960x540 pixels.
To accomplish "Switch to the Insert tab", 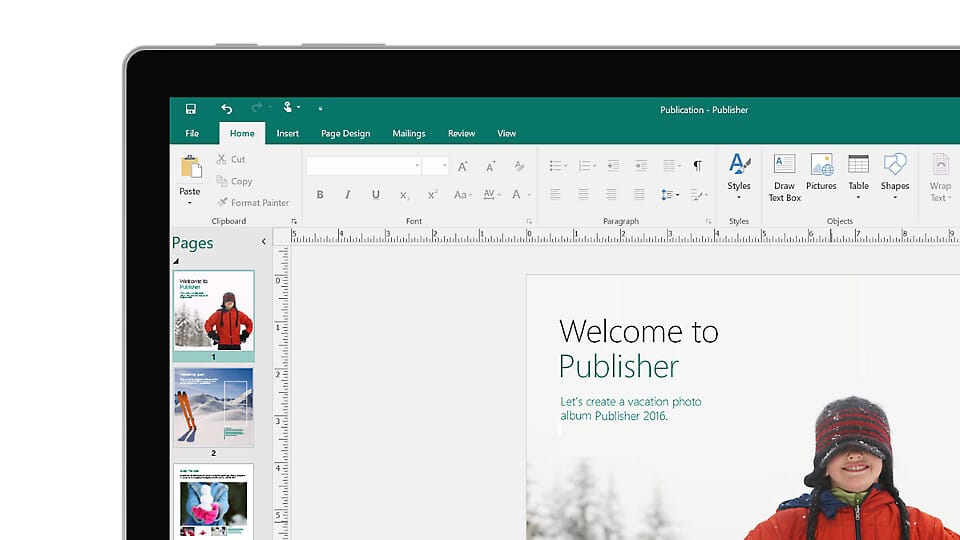I will pyautogui.click(x=287, y=133).
